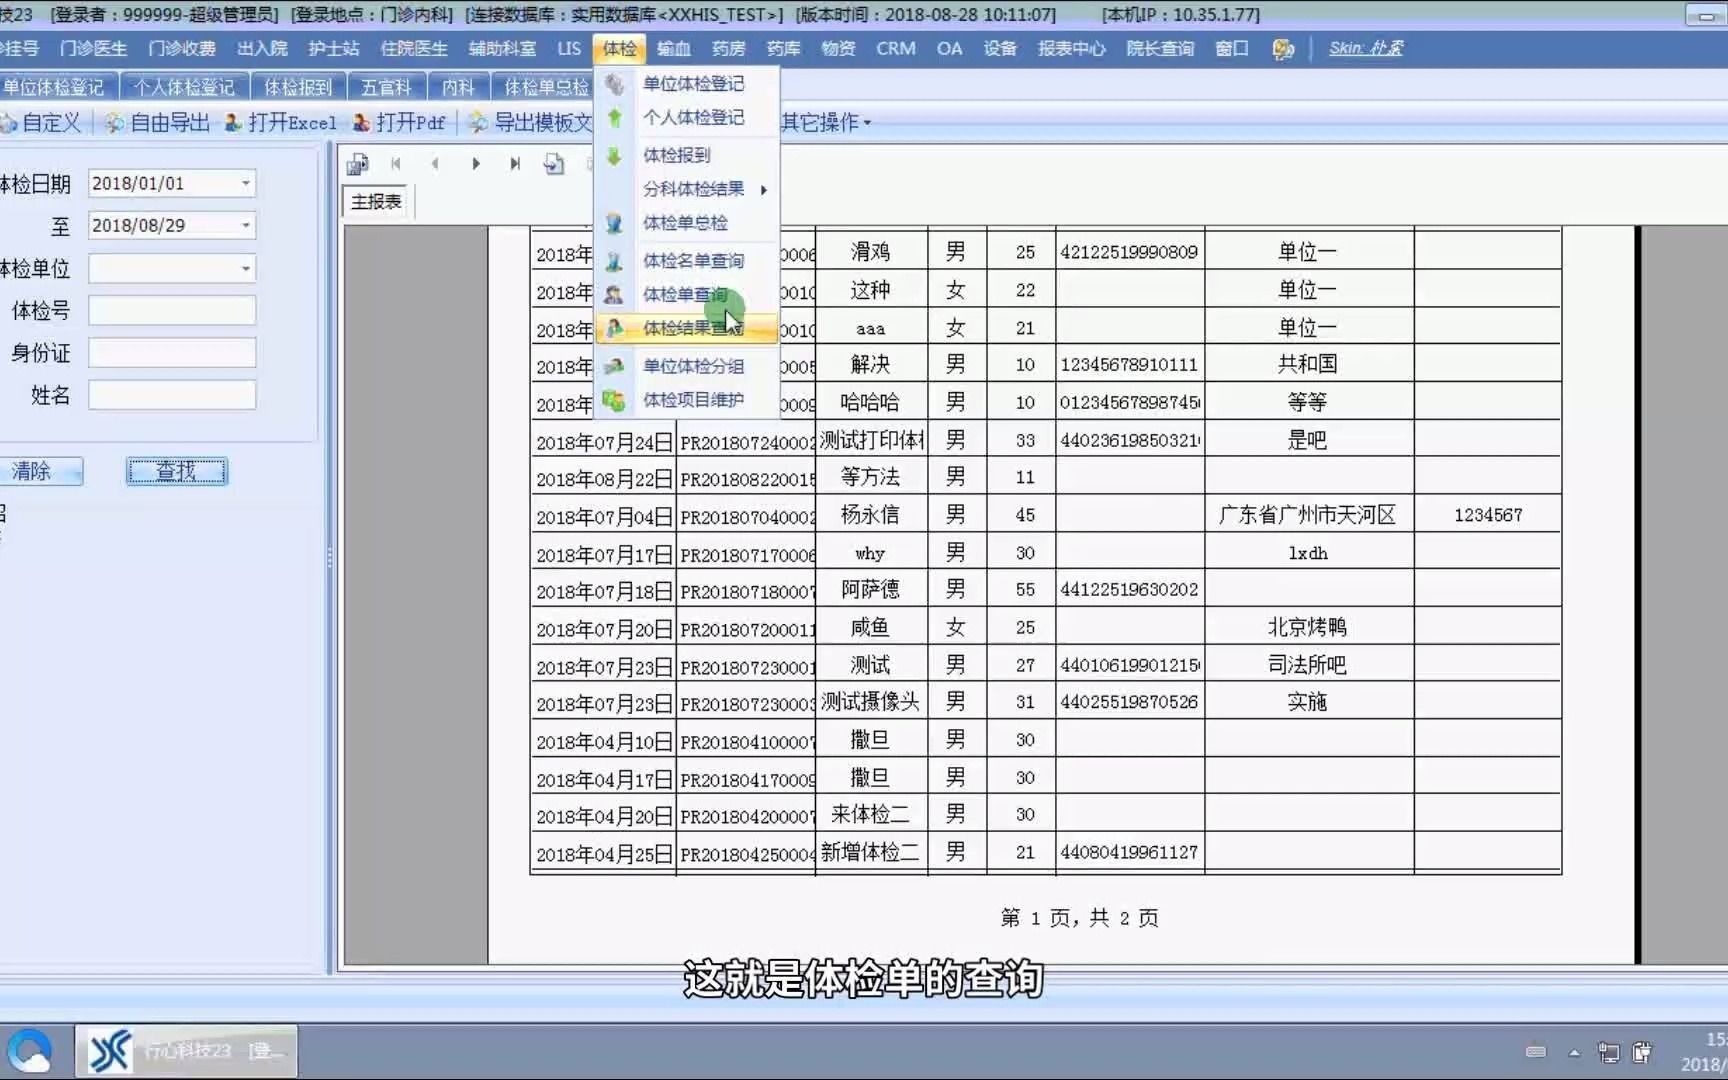Image resolution: width=1728 pixels, height=1080 pixels.
Task: Click the network icon in system tray
Action: tap(1609, 1052)
